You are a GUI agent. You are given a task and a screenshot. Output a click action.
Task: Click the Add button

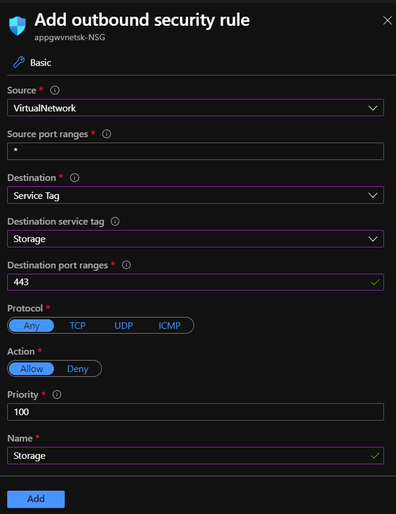(36, 499)
